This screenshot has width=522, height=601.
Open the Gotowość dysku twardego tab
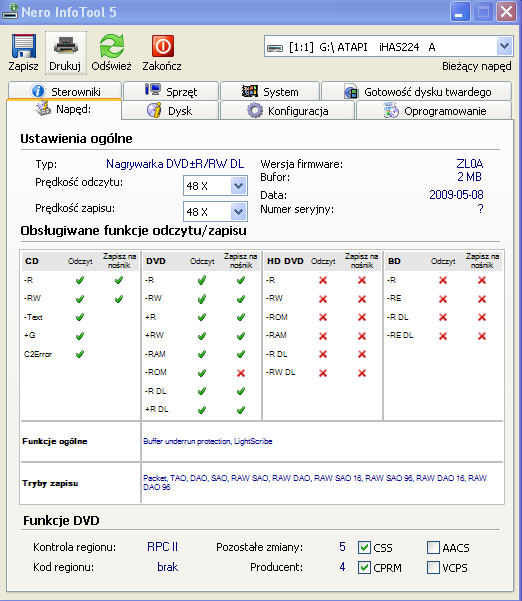click(x=417, y=91)
